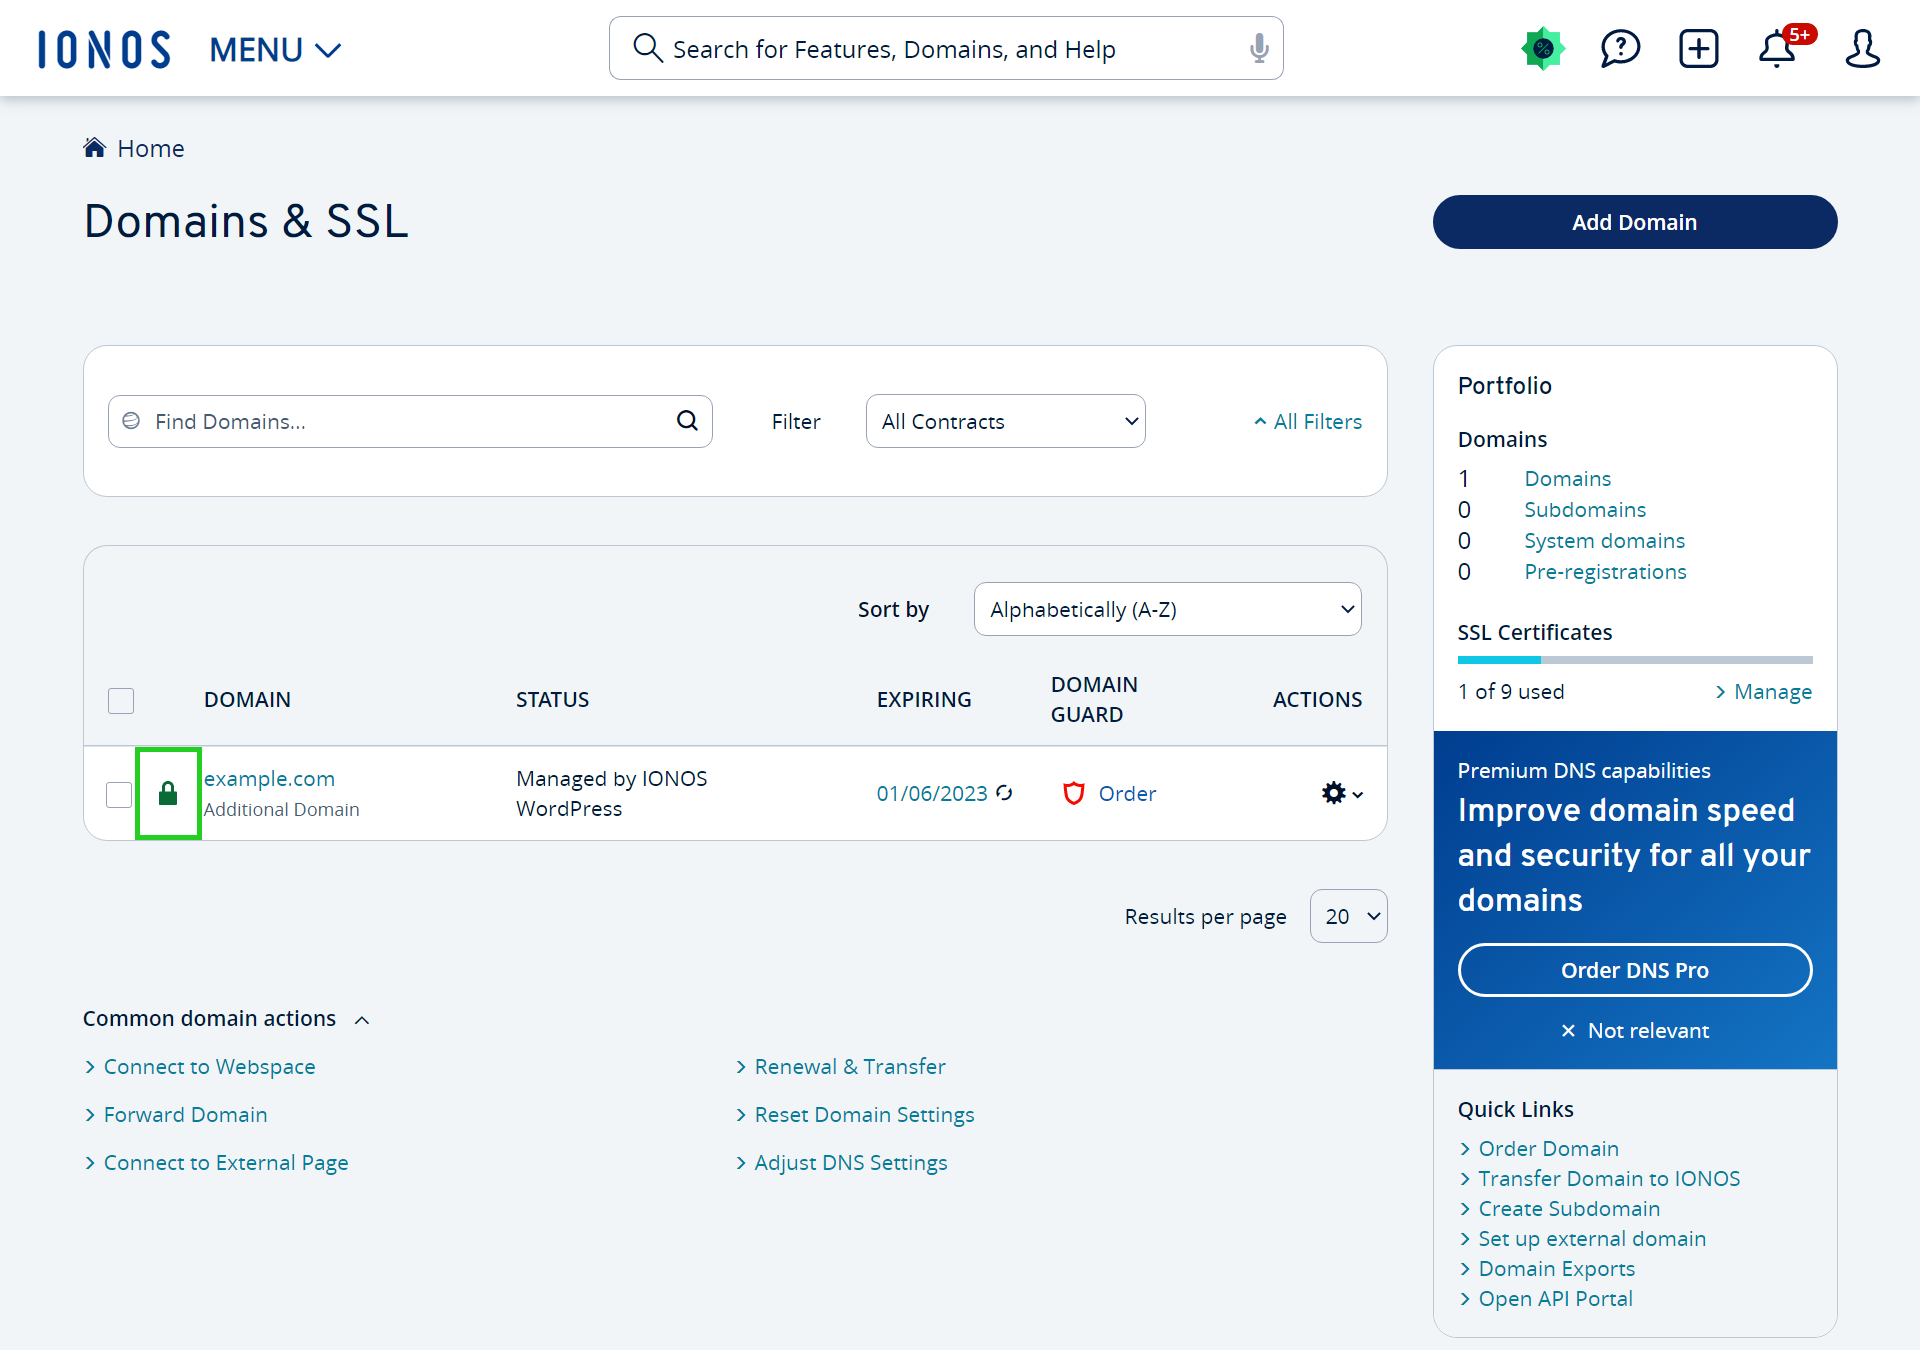Click the green SSL lock icon
Screen dimensions: 1920x1350
168,794
